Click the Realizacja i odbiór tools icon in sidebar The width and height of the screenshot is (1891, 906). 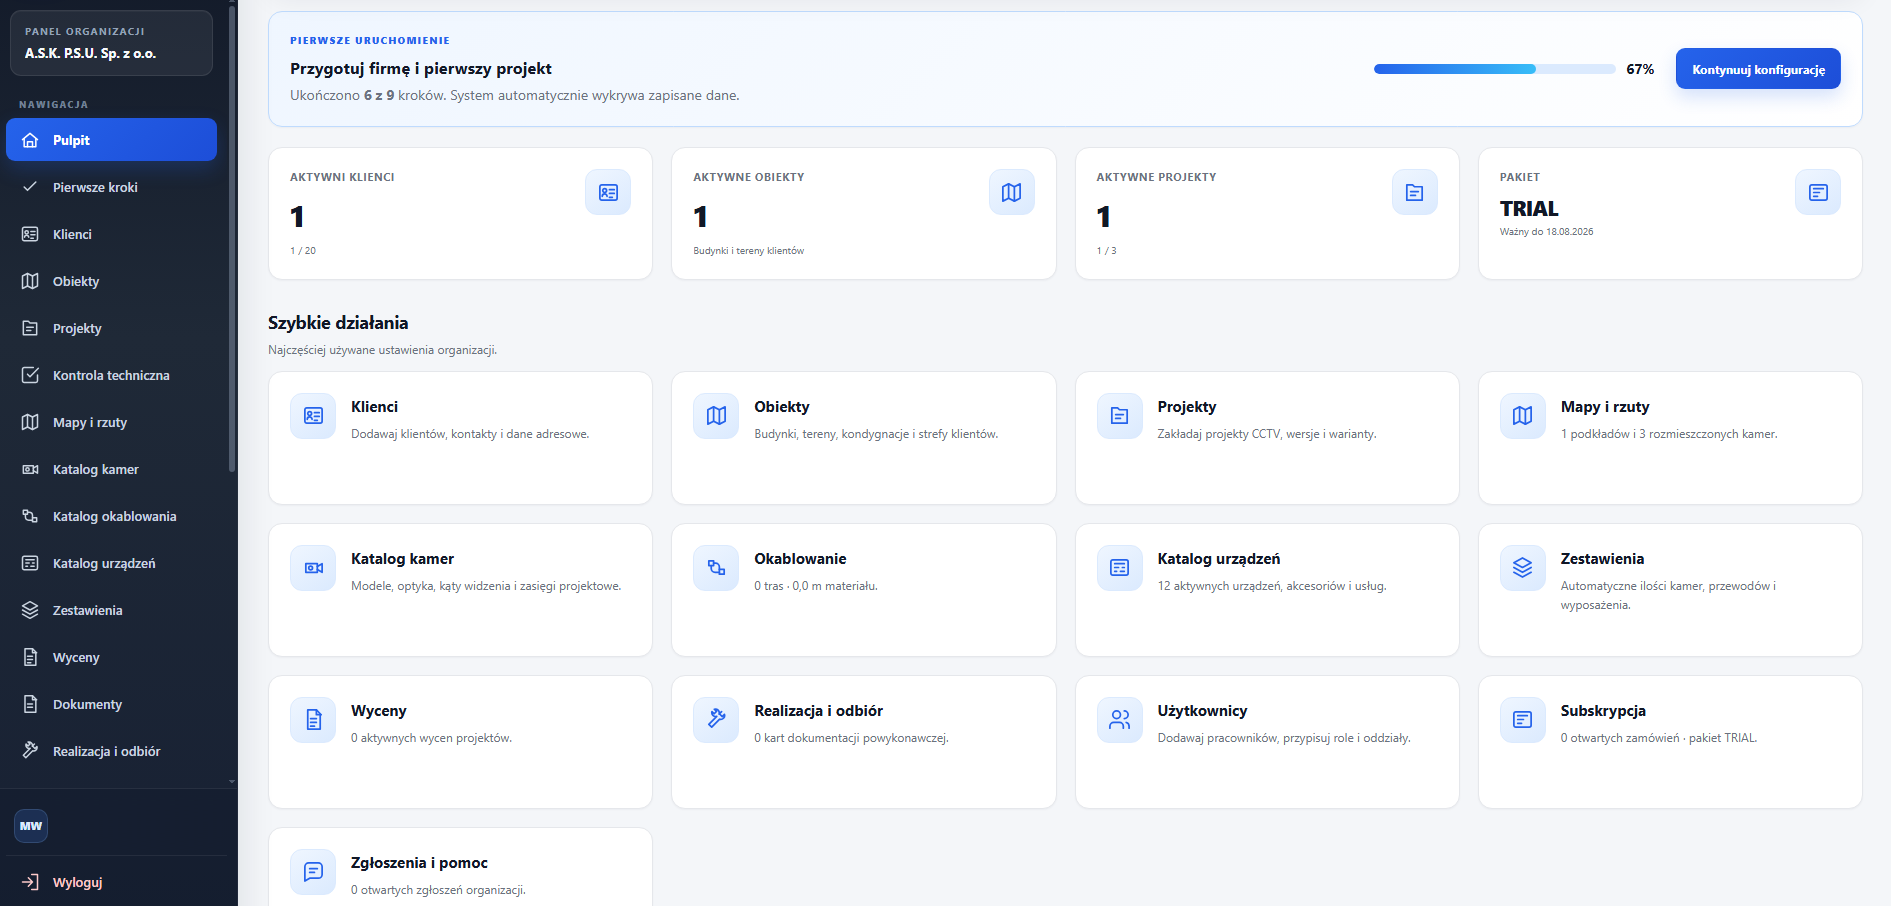click(x=30, y=751)
